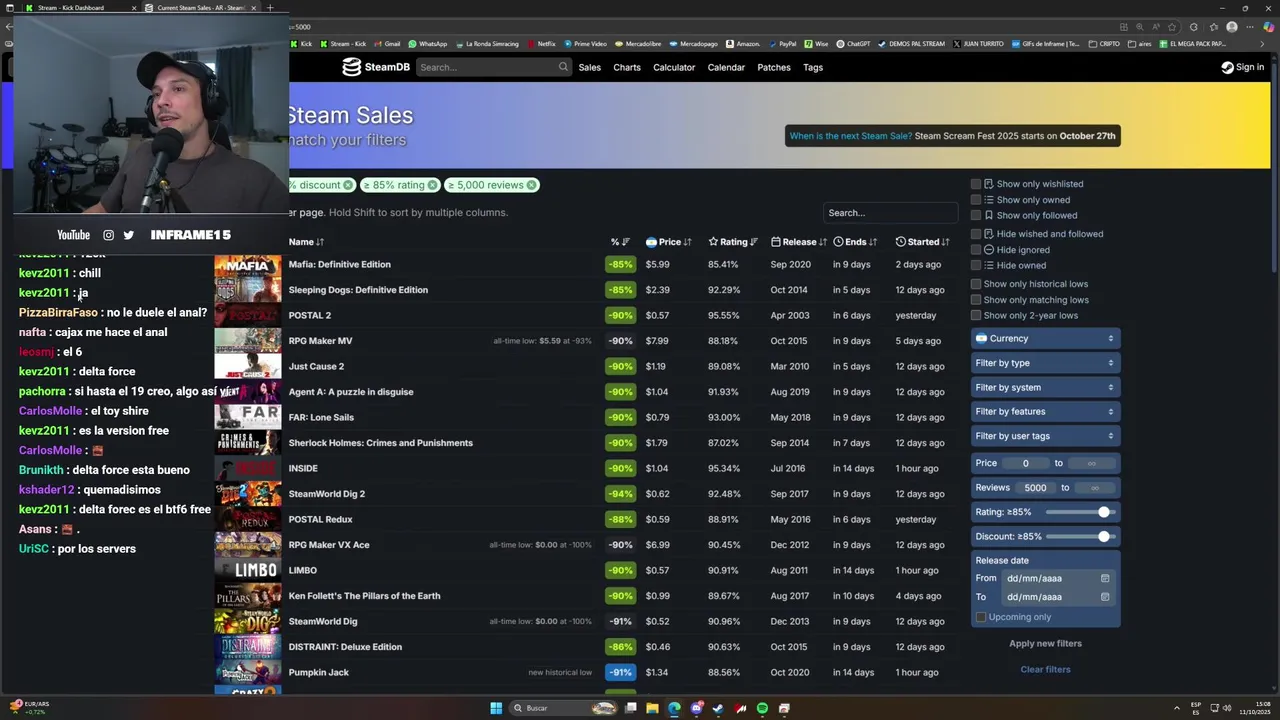1280x720 pixels.
Task: Adjust the Discount ≥85% slider handle
Action: [x=1104, y=537]
